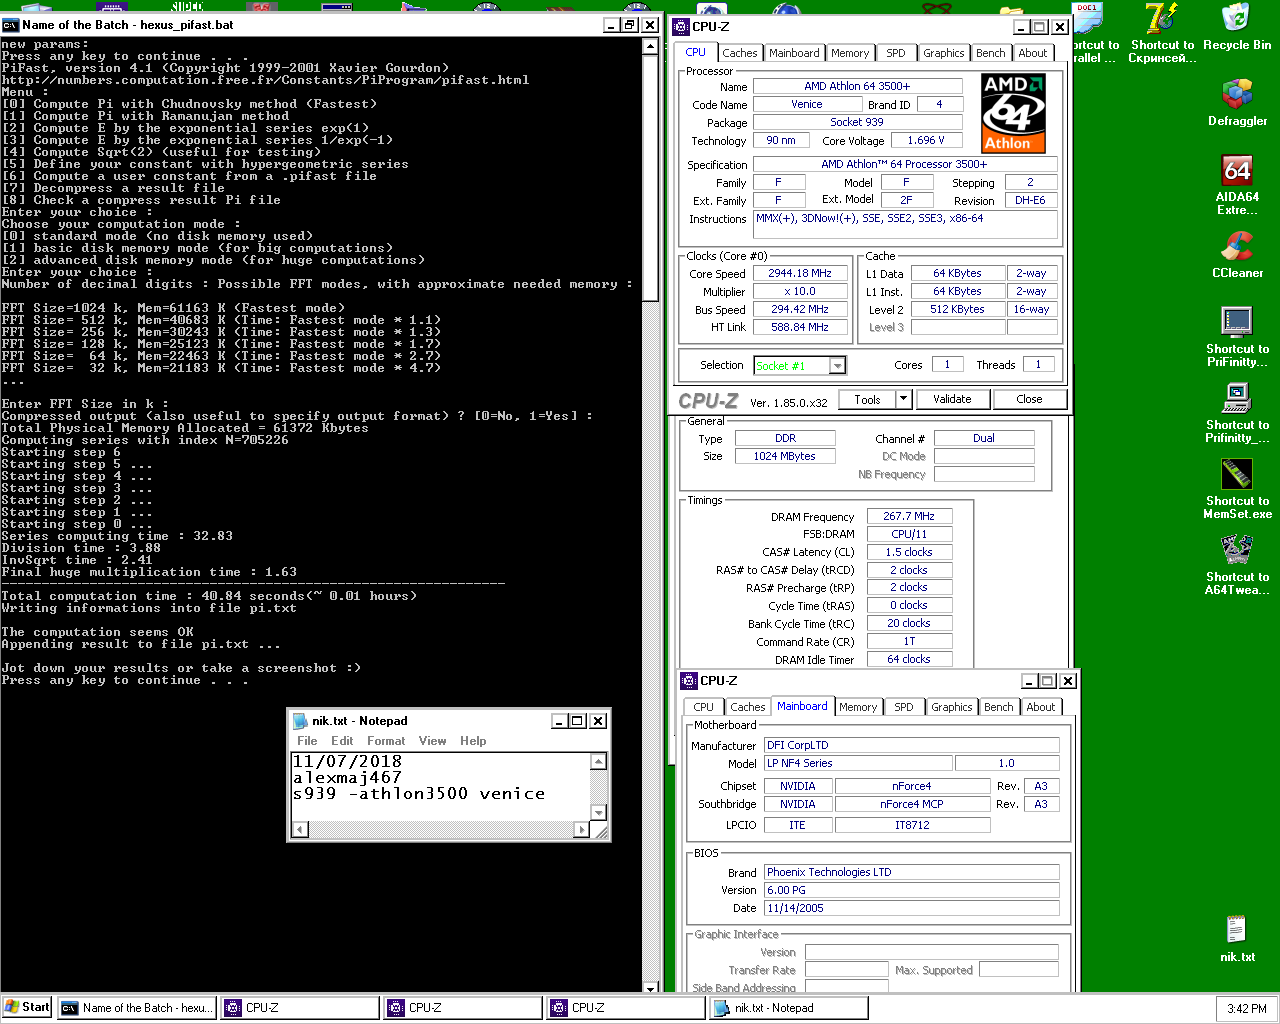
Task: Click the Notepad vertical scrollbar down arrow
Action: pyautogui.click(x=598, y=813)
